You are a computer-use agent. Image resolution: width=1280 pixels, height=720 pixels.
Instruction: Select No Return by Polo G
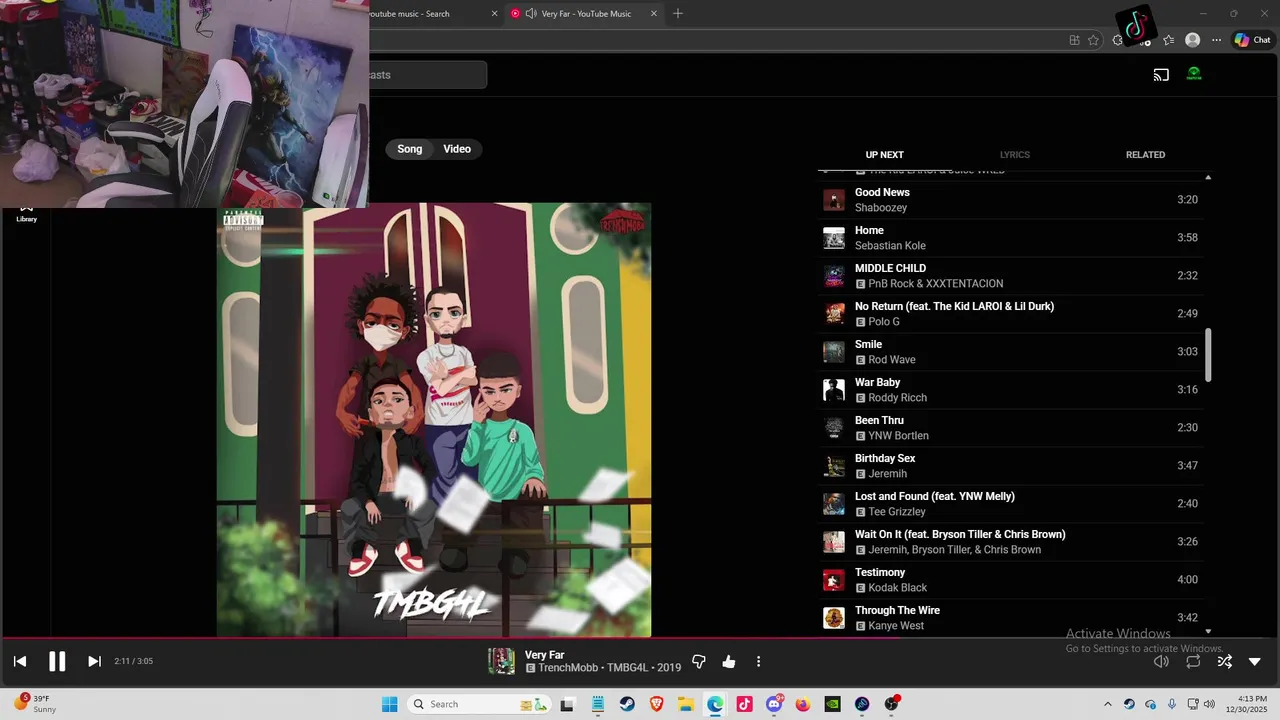pyautogui.click(x=1010, y=314)
